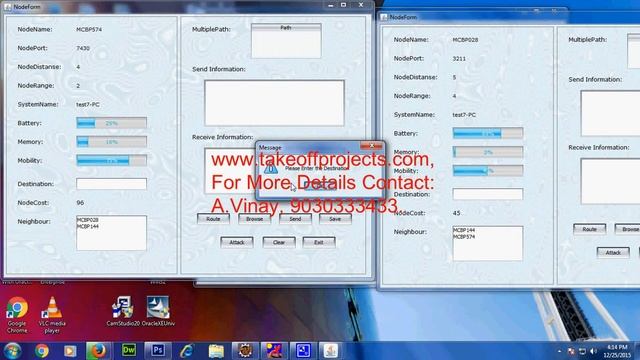The width and height of the screenshot is (640, 360).
Task: Open Photoshop from the taskbar
Action: 158,350
